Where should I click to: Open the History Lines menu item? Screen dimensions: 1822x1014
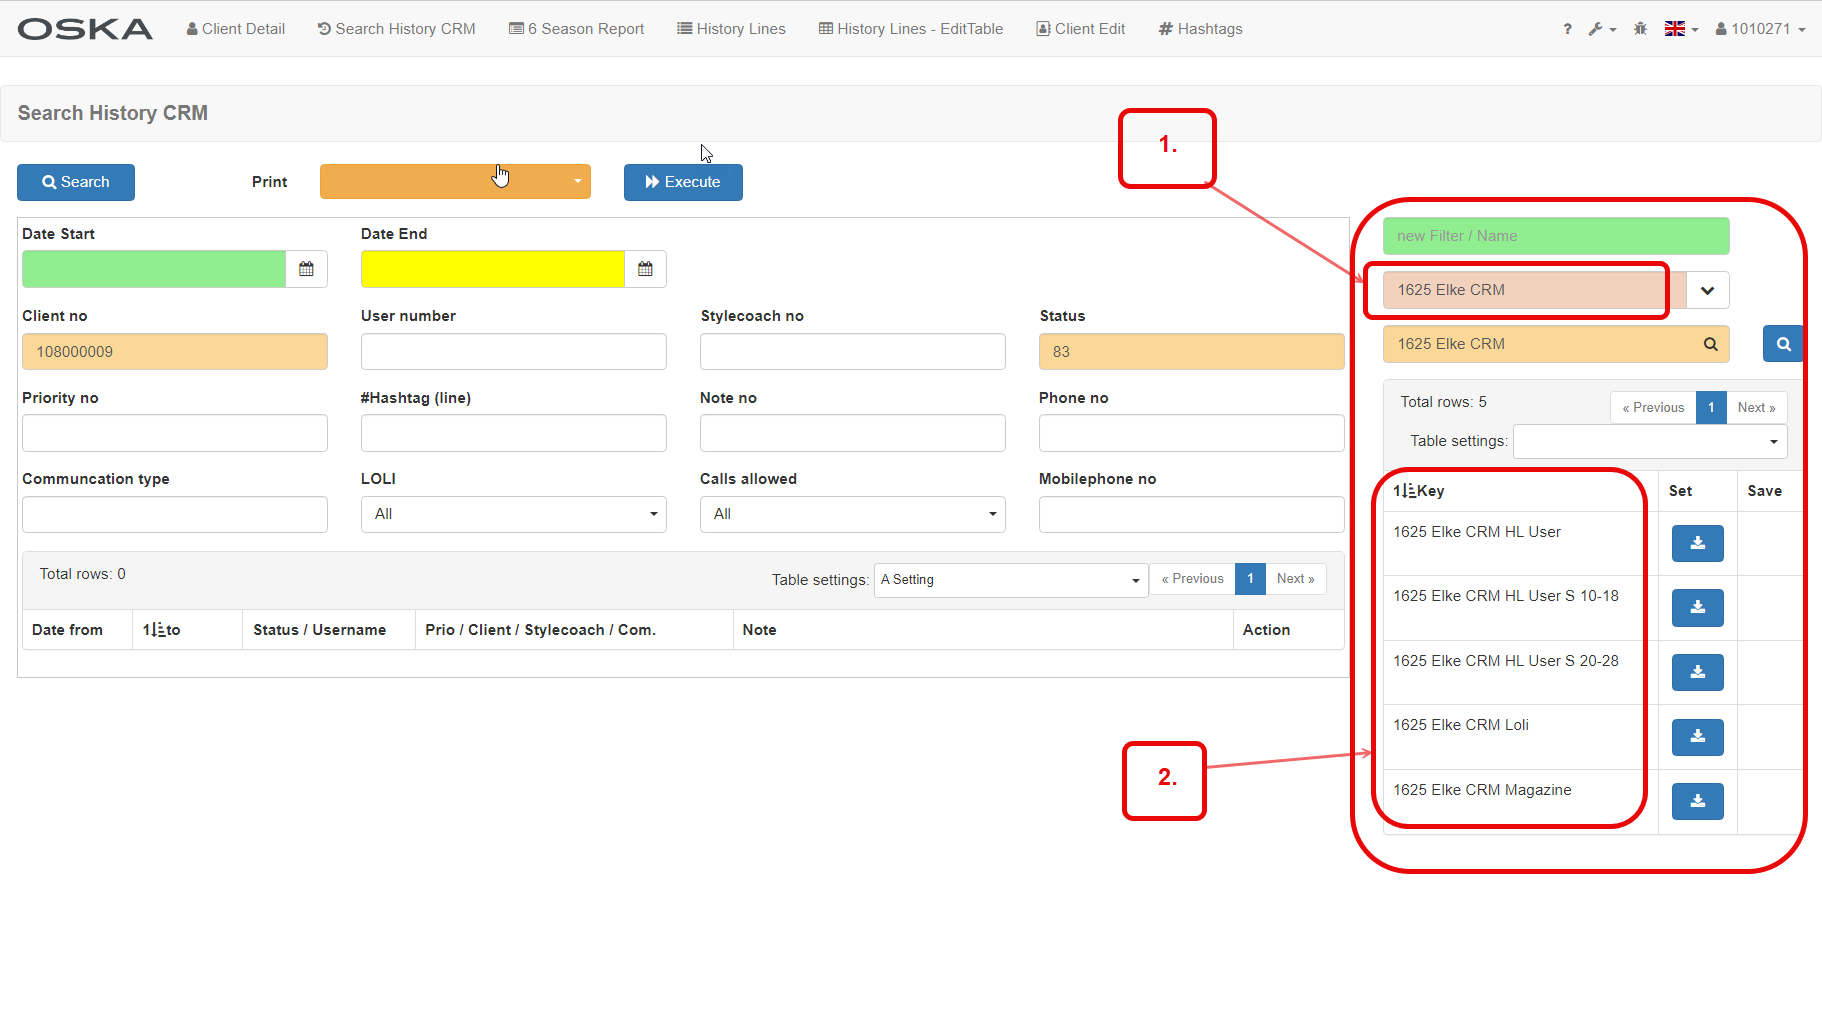tap(731, 29)
